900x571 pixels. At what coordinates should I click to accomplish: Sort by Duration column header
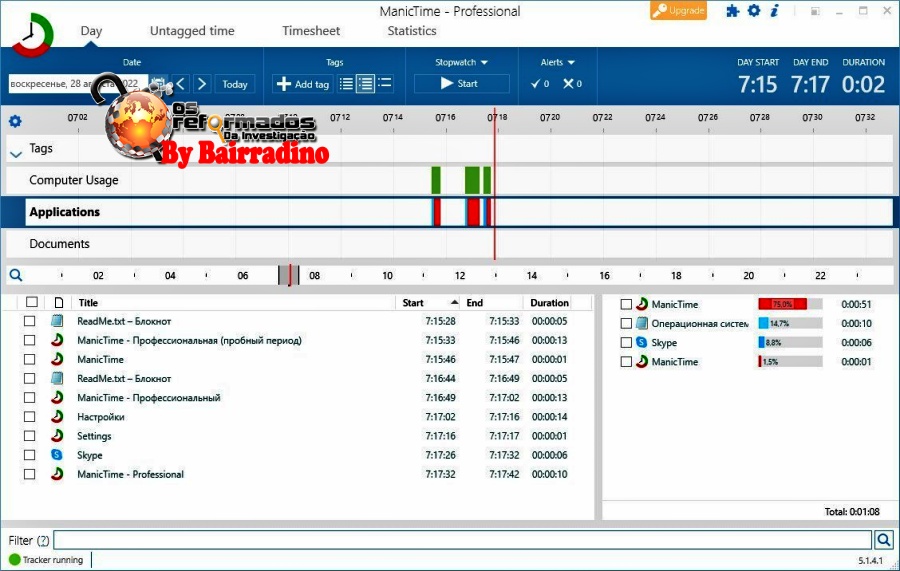pos(549,302)
